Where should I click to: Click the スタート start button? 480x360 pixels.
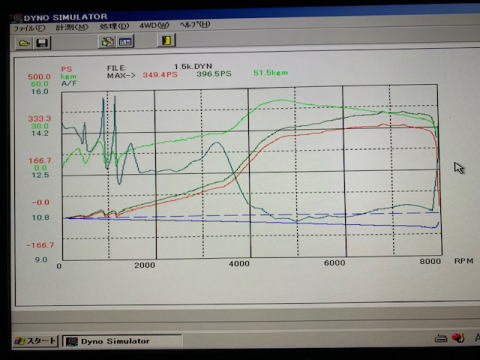[x=35, y=341]
